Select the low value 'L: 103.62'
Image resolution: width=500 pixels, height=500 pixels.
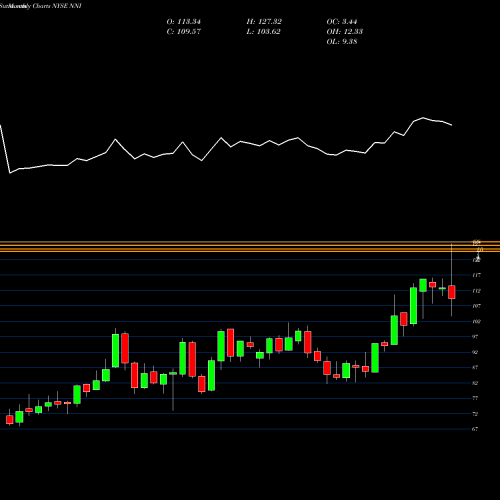coord(263,32)
